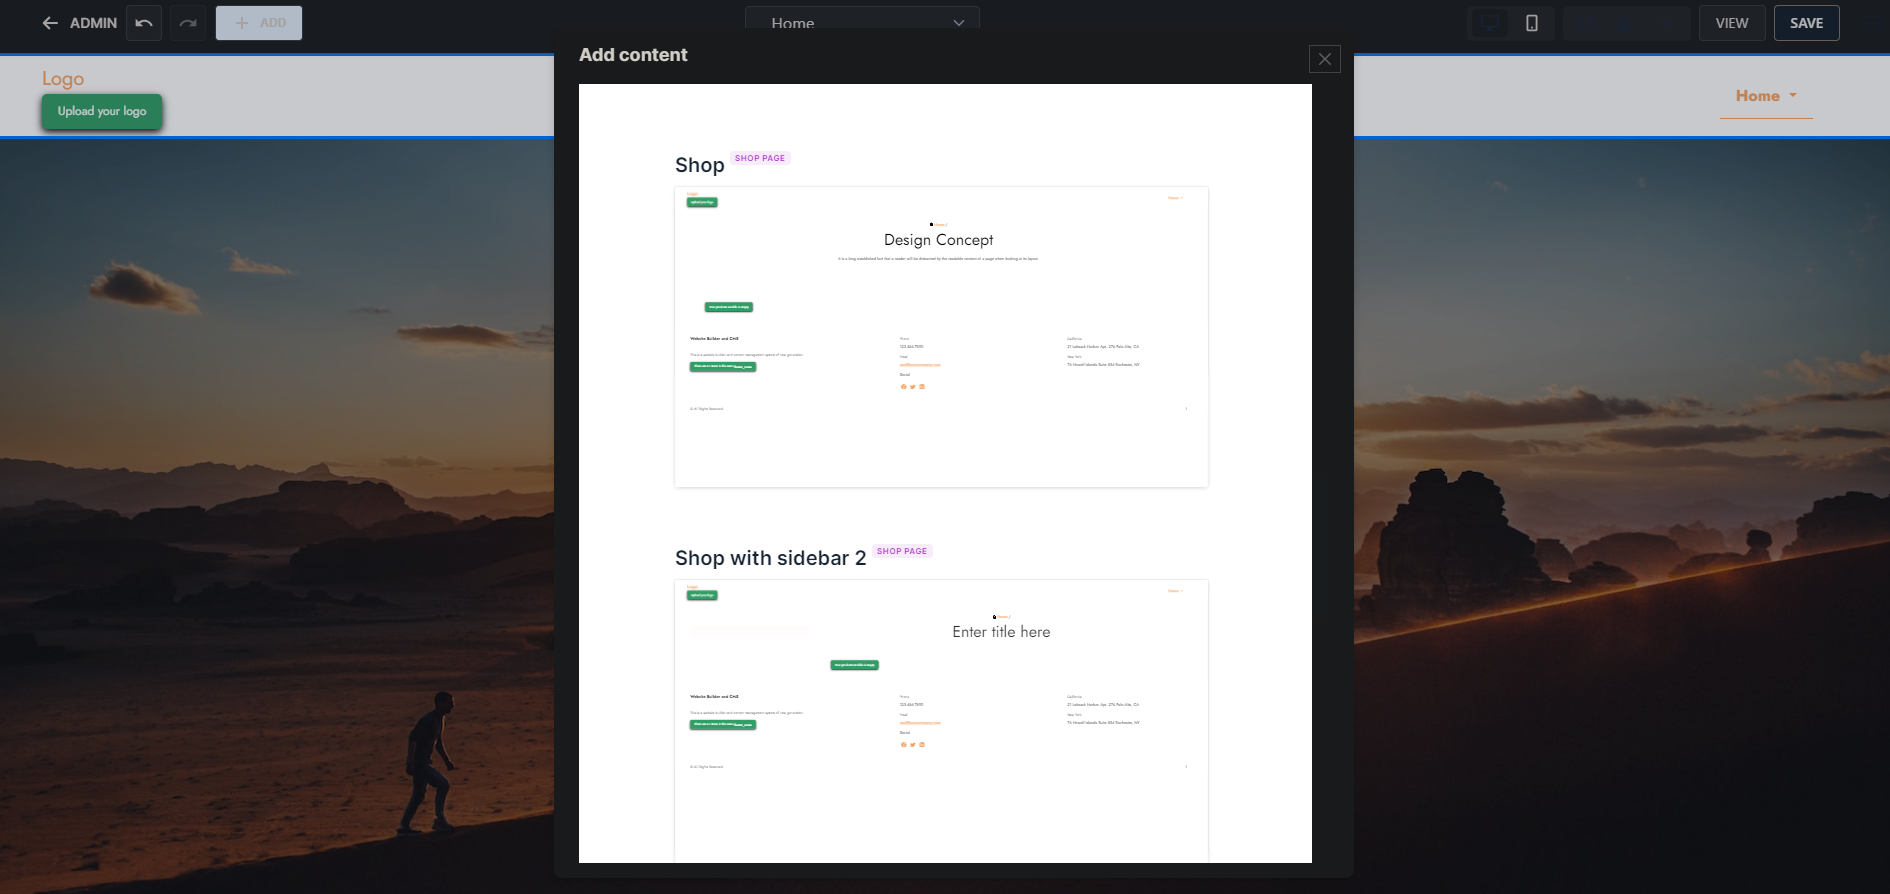Click the redo arrow icon
1890x894 pixels.
188,23
